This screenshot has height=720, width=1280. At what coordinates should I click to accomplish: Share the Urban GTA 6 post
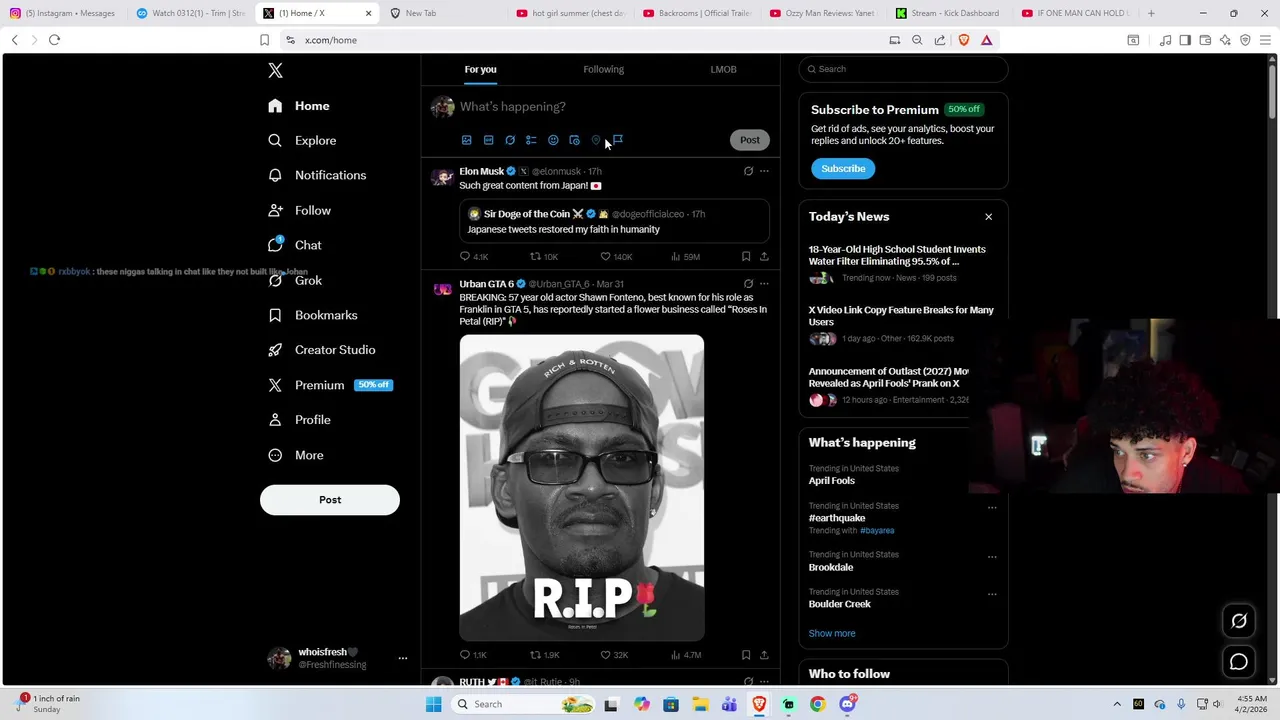(x=764, y=655)
